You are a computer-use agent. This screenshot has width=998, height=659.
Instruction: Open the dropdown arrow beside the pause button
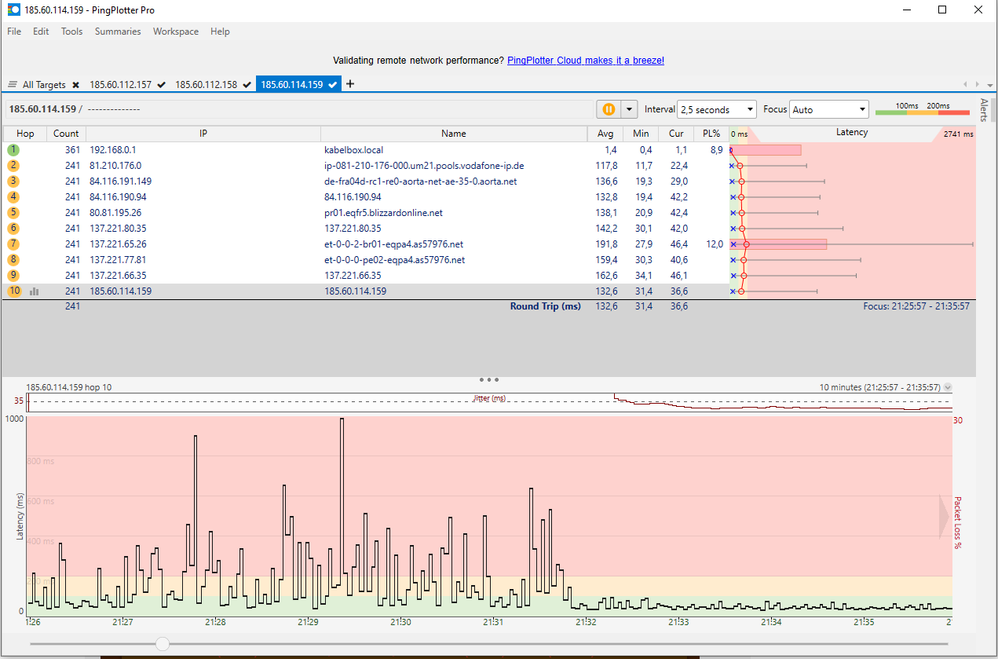click(629, 109)
